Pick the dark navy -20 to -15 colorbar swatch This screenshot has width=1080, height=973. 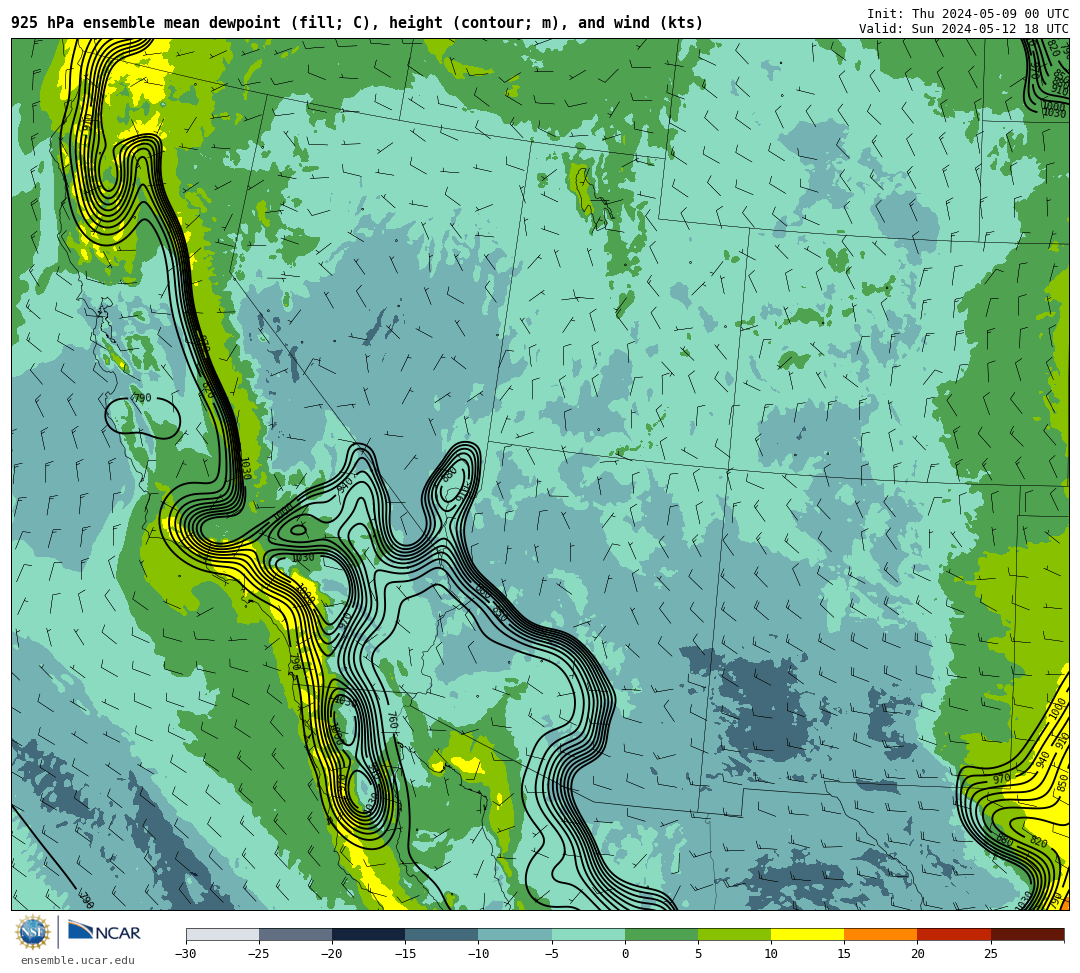pyautogui.click(x=368, y=934)
